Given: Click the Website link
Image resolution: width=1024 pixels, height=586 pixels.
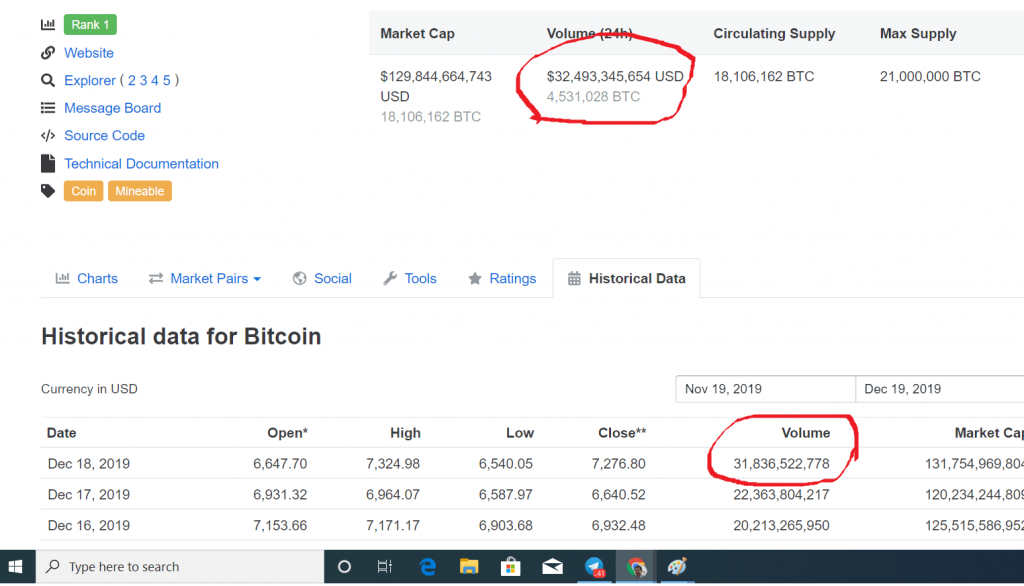Looking at the screenshot, I should (x=89, y=53).
